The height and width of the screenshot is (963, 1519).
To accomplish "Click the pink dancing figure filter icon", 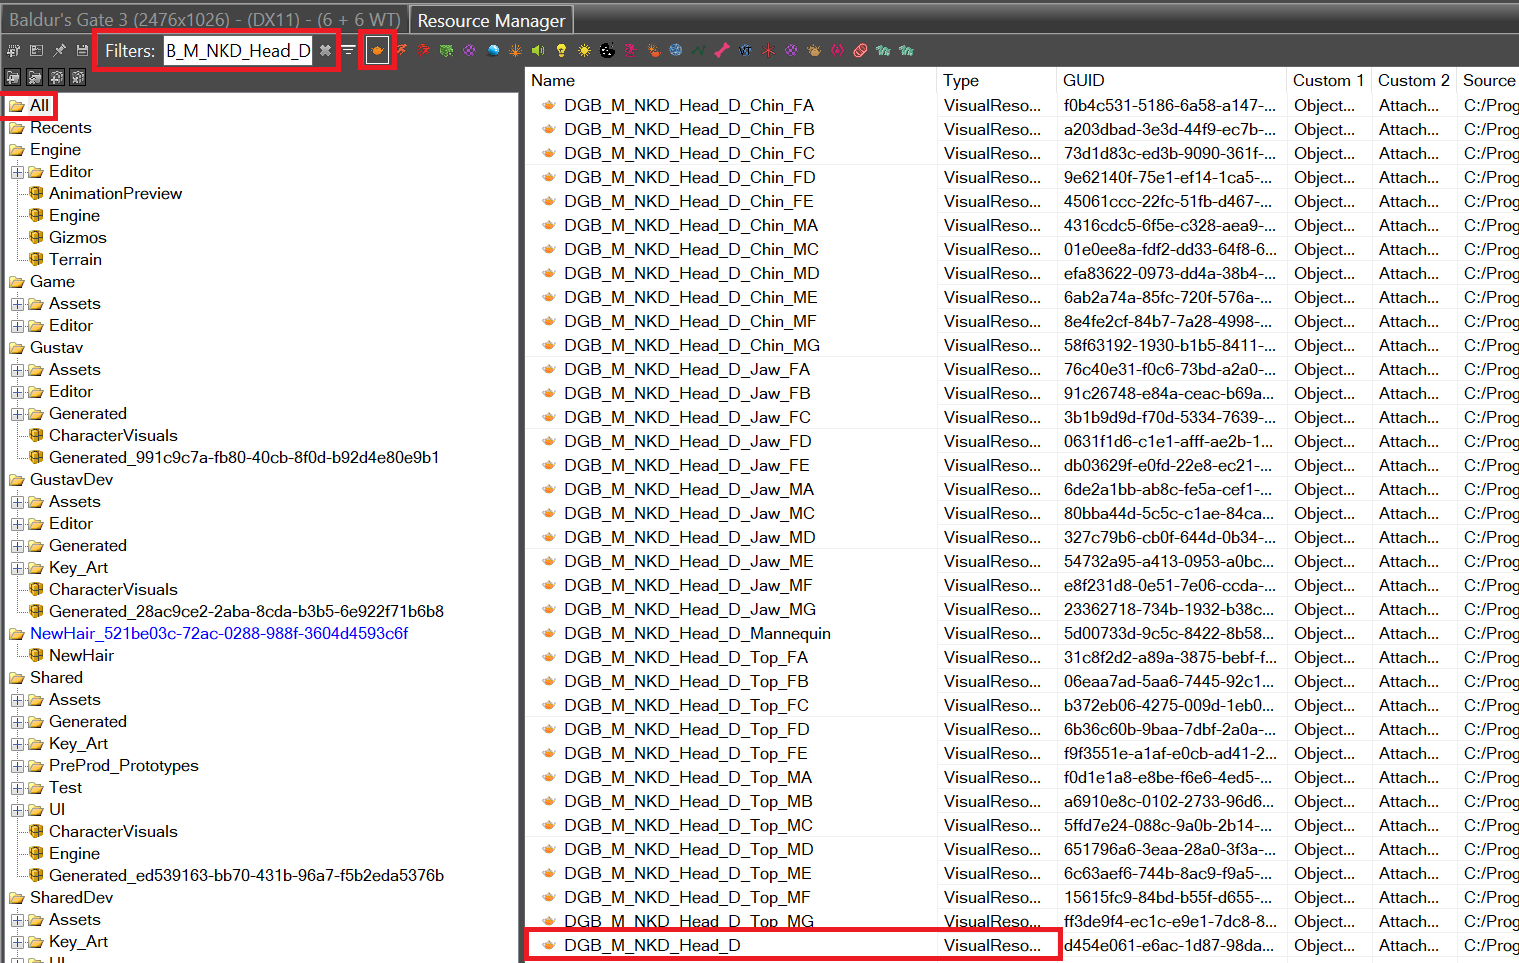I will click(x=631, y=50).
